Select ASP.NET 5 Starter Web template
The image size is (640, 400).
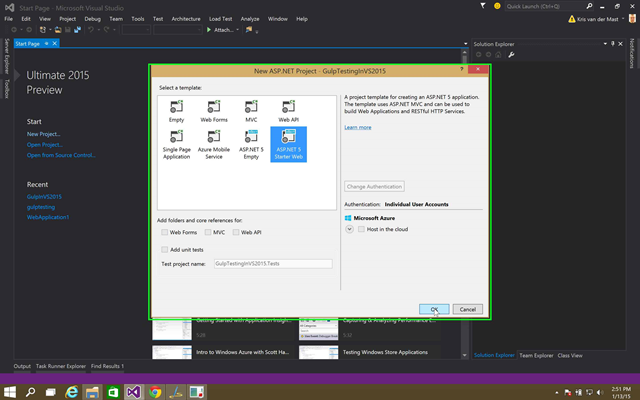pyautogui.click(x=288, y=137)
